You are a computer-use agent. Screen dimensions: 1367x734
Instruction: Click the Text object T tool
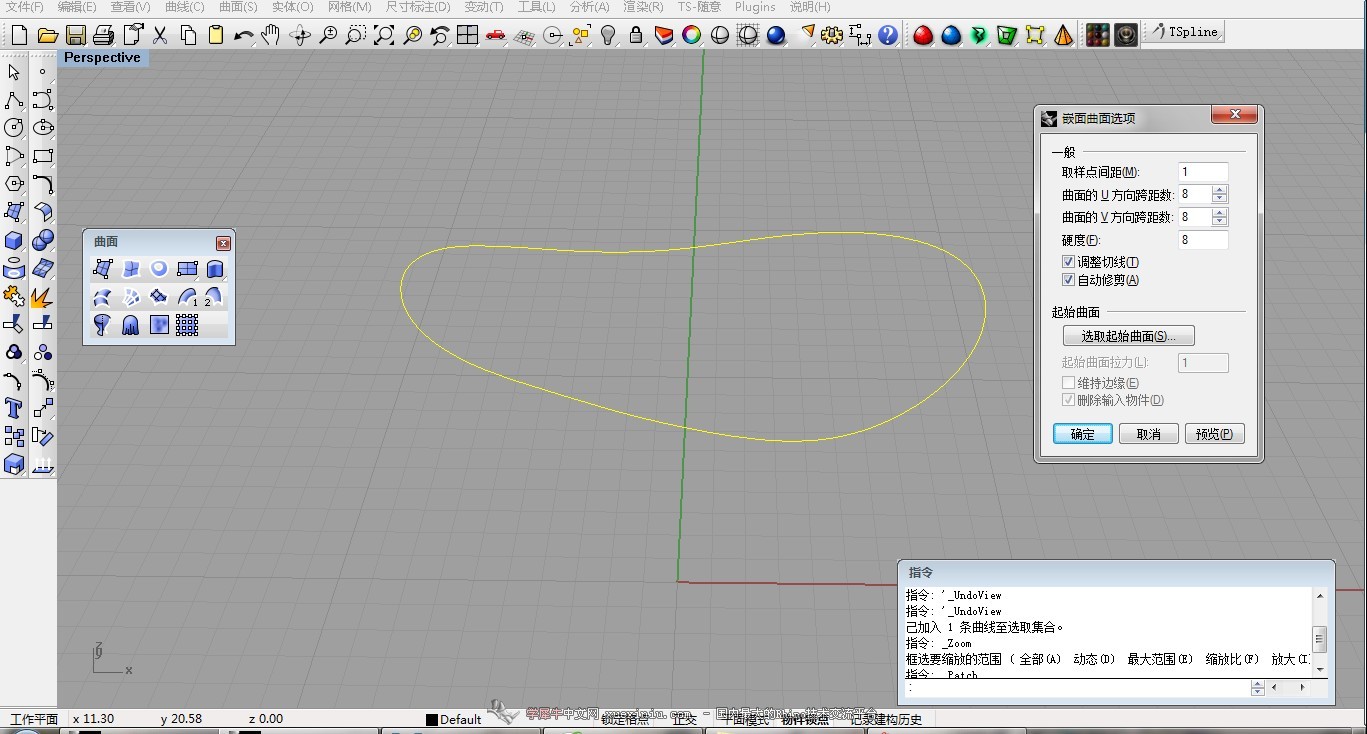[14, 408]
